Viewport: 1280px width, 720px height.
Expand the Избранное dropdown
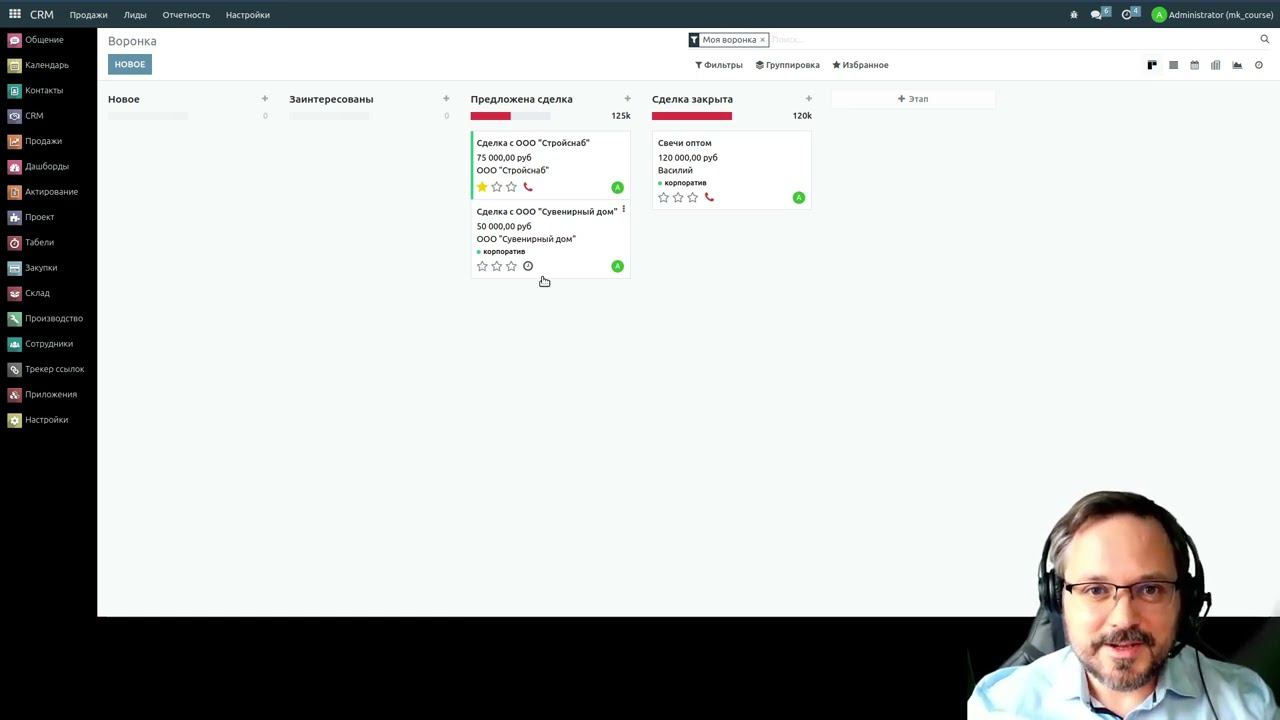point(860,65)
